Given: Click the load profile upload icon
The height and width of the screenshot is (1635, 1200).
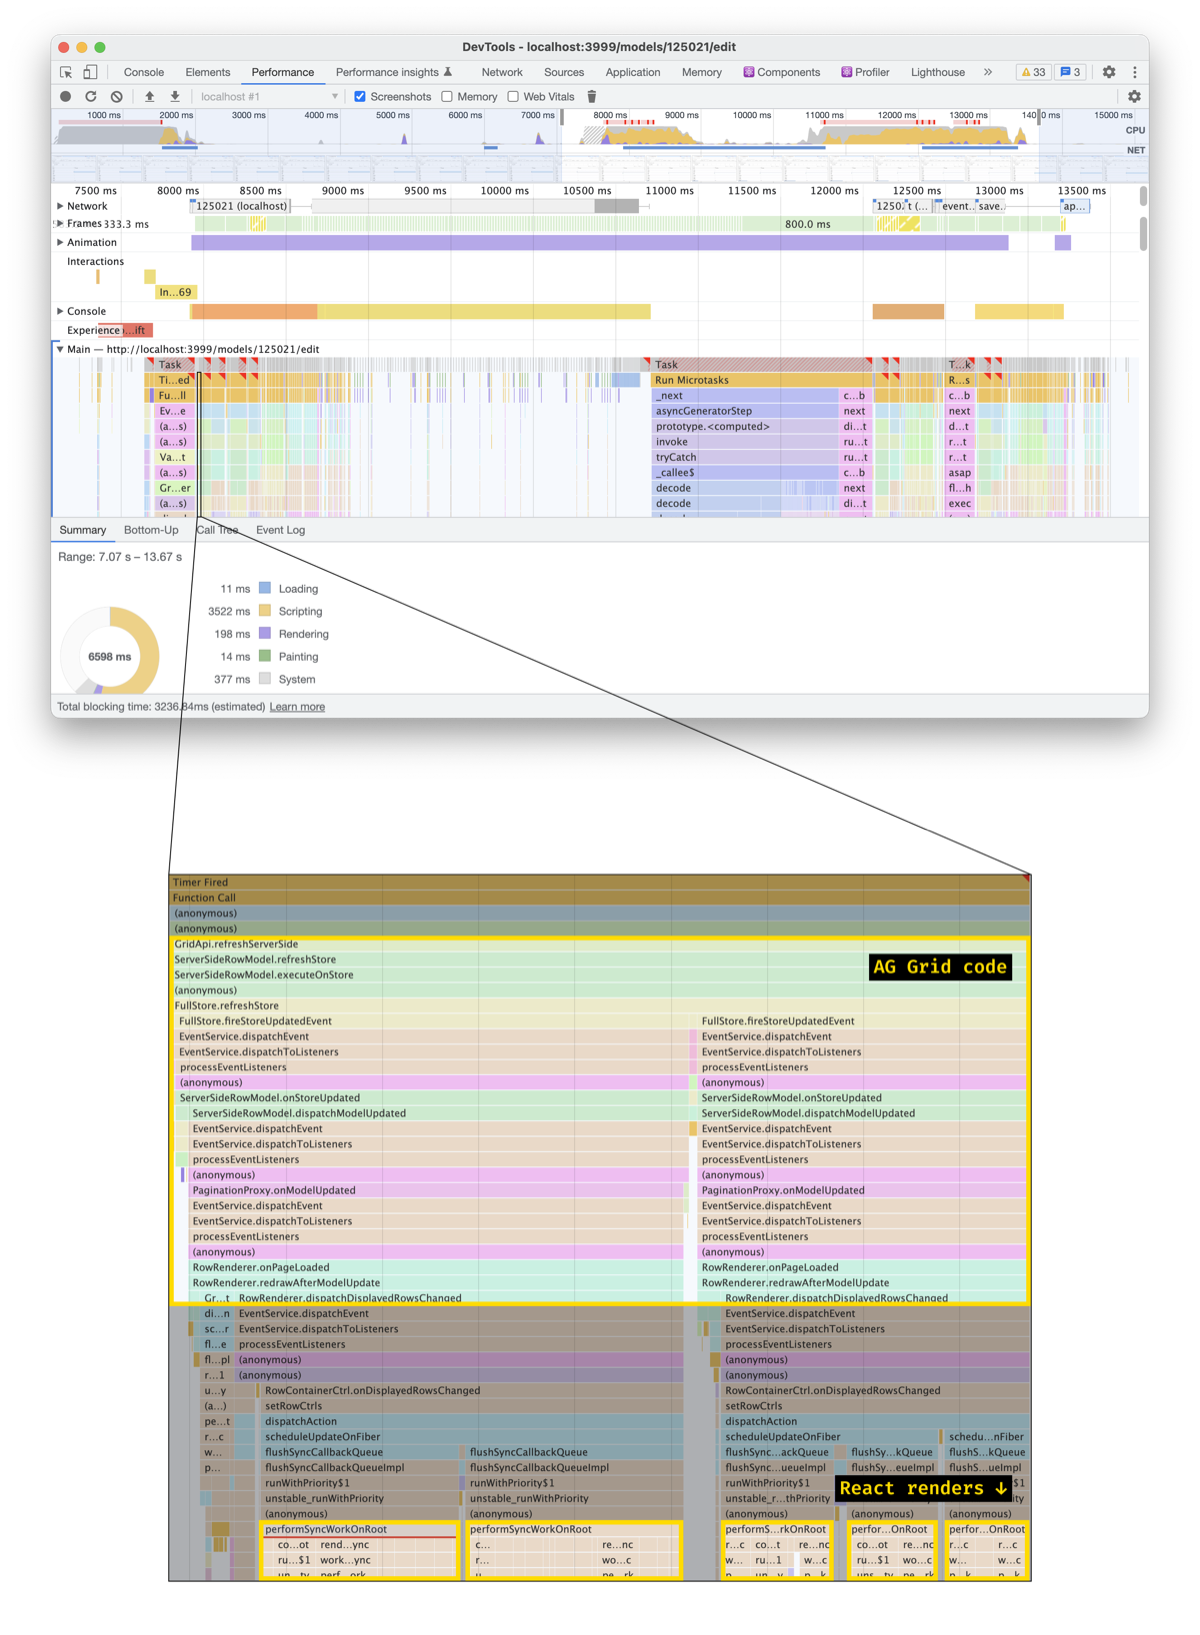Looking at the screenshot, I should [x=150, y=97].
